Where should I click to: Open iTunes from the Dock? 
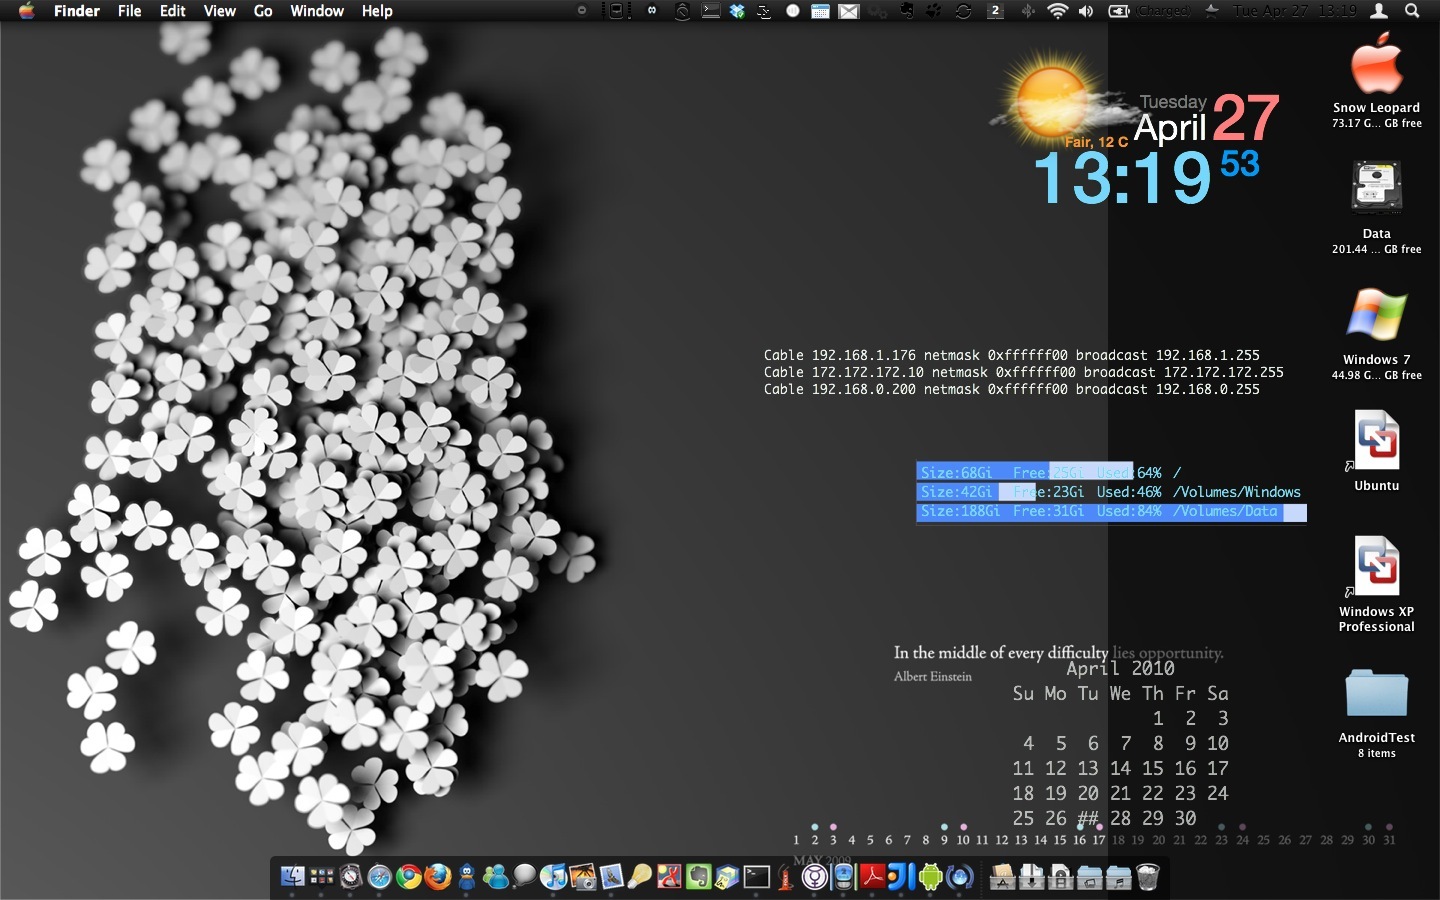[553, 877]
